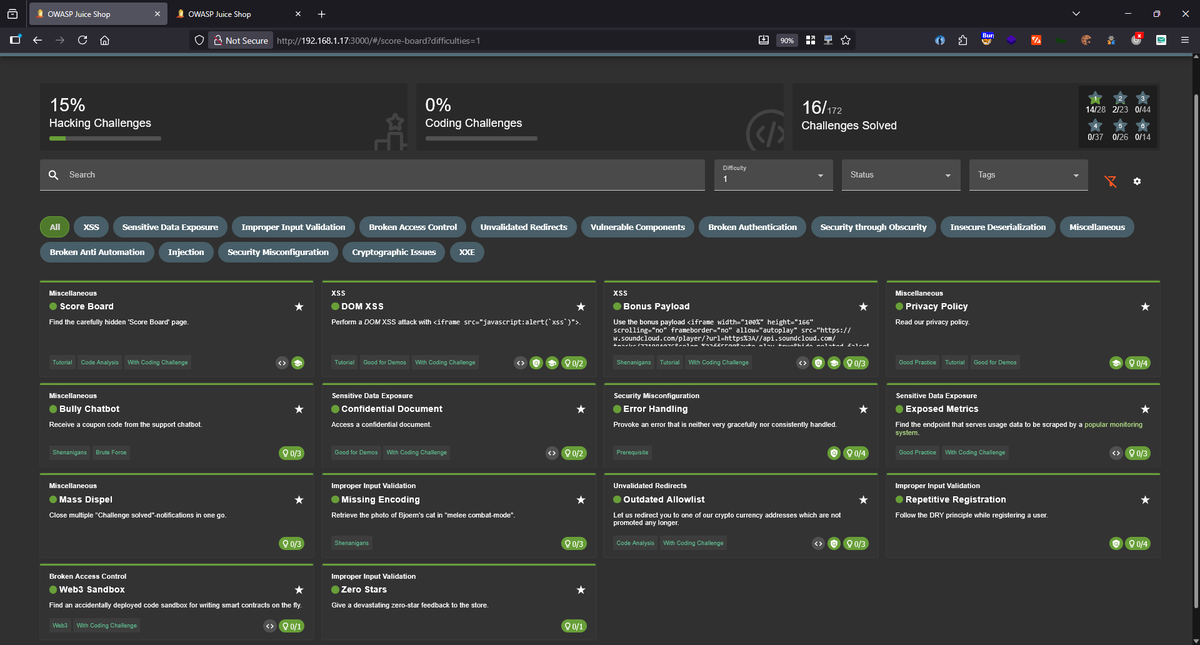Click the Hacking Challenges progress bar
Viewport: 1200px width, 645px height.
coord(106,138)
